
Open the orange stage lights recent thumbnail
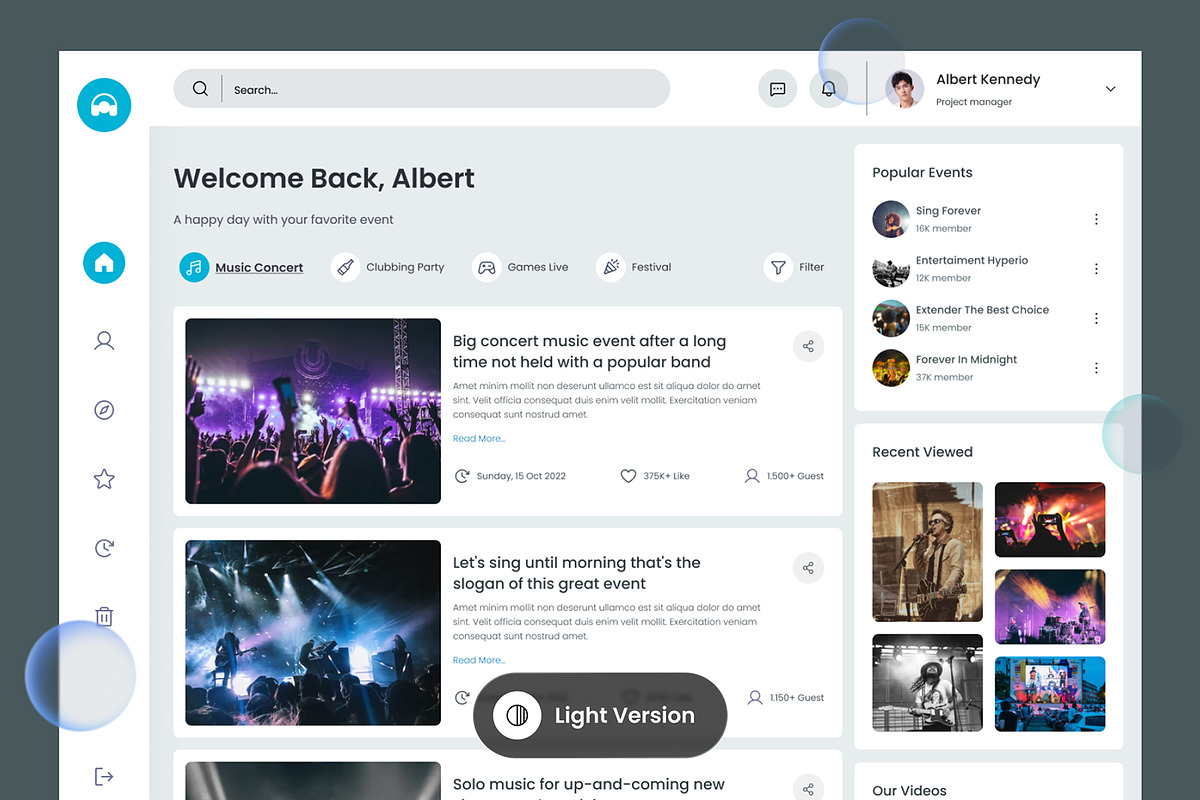coord(1050,519)
